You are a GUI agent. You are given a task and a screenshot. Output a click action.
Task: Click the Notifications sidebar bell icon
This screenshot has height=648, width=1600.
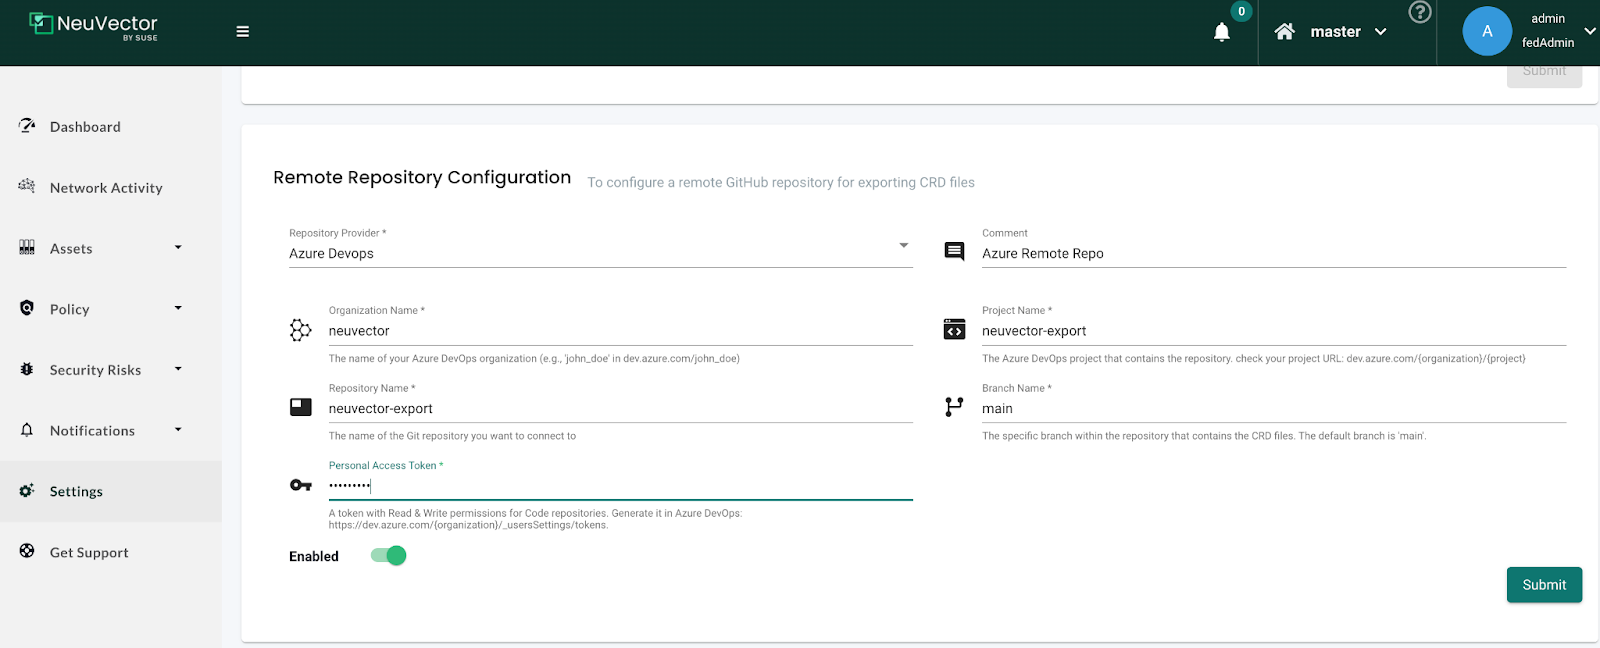pos(27,430)
